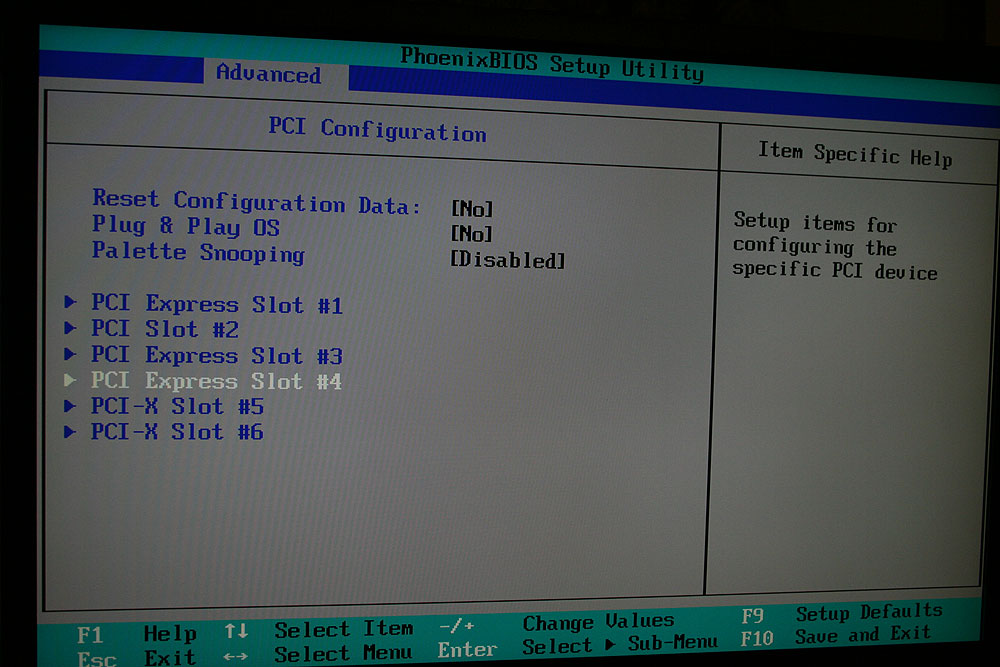The image size is (1000, 667).
Task: Click -/+ Change Values hint
Action: 557,622
